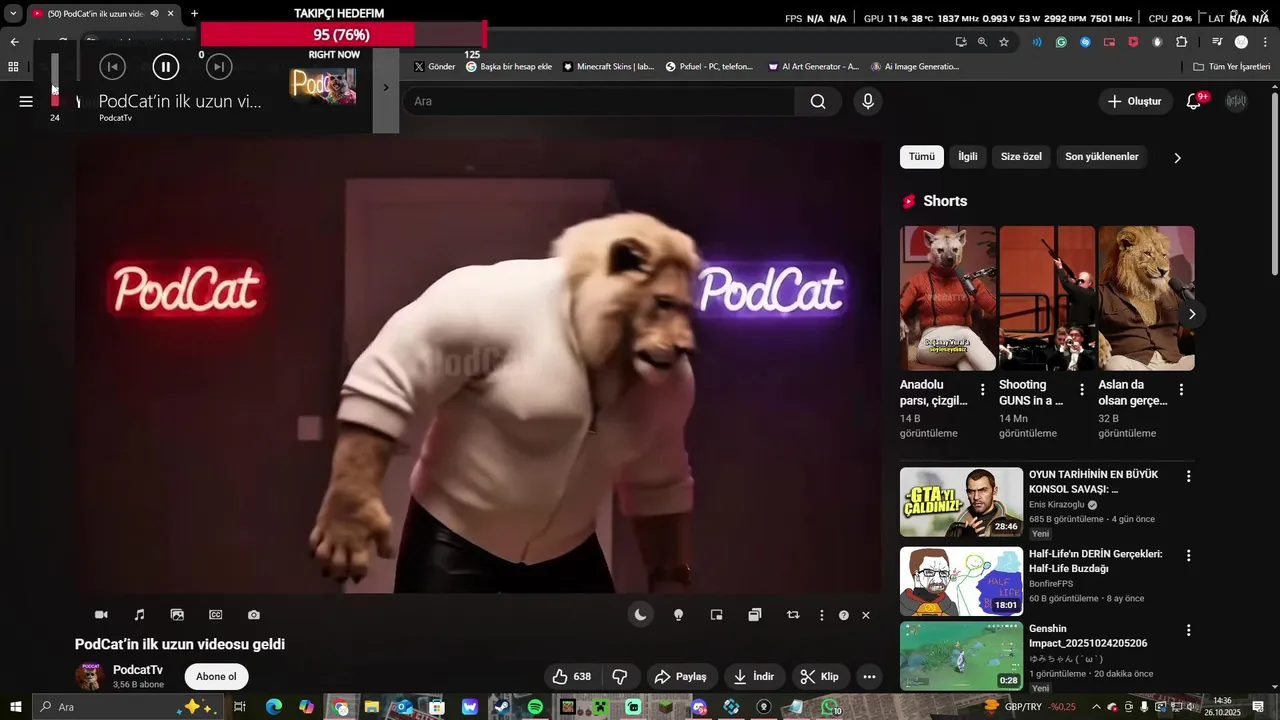Open more actions ellipsis beside Klip
This screenshot has width=1280, height=720.
pyautogui.click(x=869, y=677)
